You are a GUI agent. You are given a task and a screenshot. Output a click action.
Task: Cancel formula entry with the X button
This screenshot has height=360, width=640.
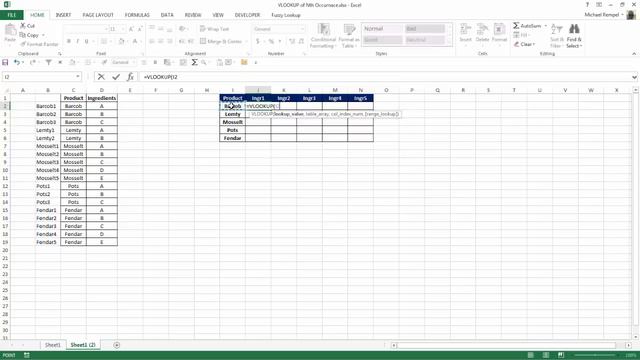tap(101, 77)
